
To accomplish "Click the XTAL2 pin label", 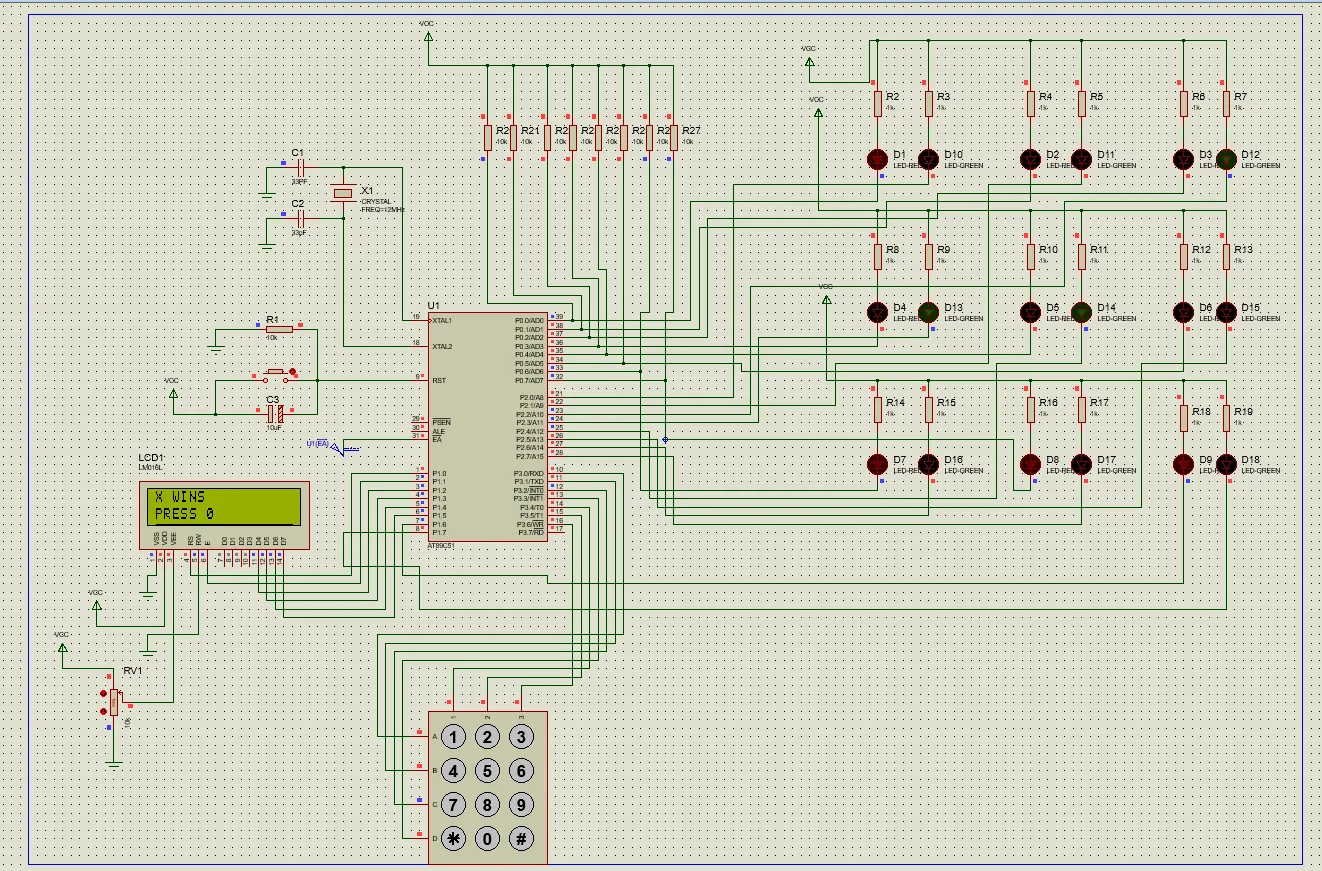I will click(x=444, y=346).
